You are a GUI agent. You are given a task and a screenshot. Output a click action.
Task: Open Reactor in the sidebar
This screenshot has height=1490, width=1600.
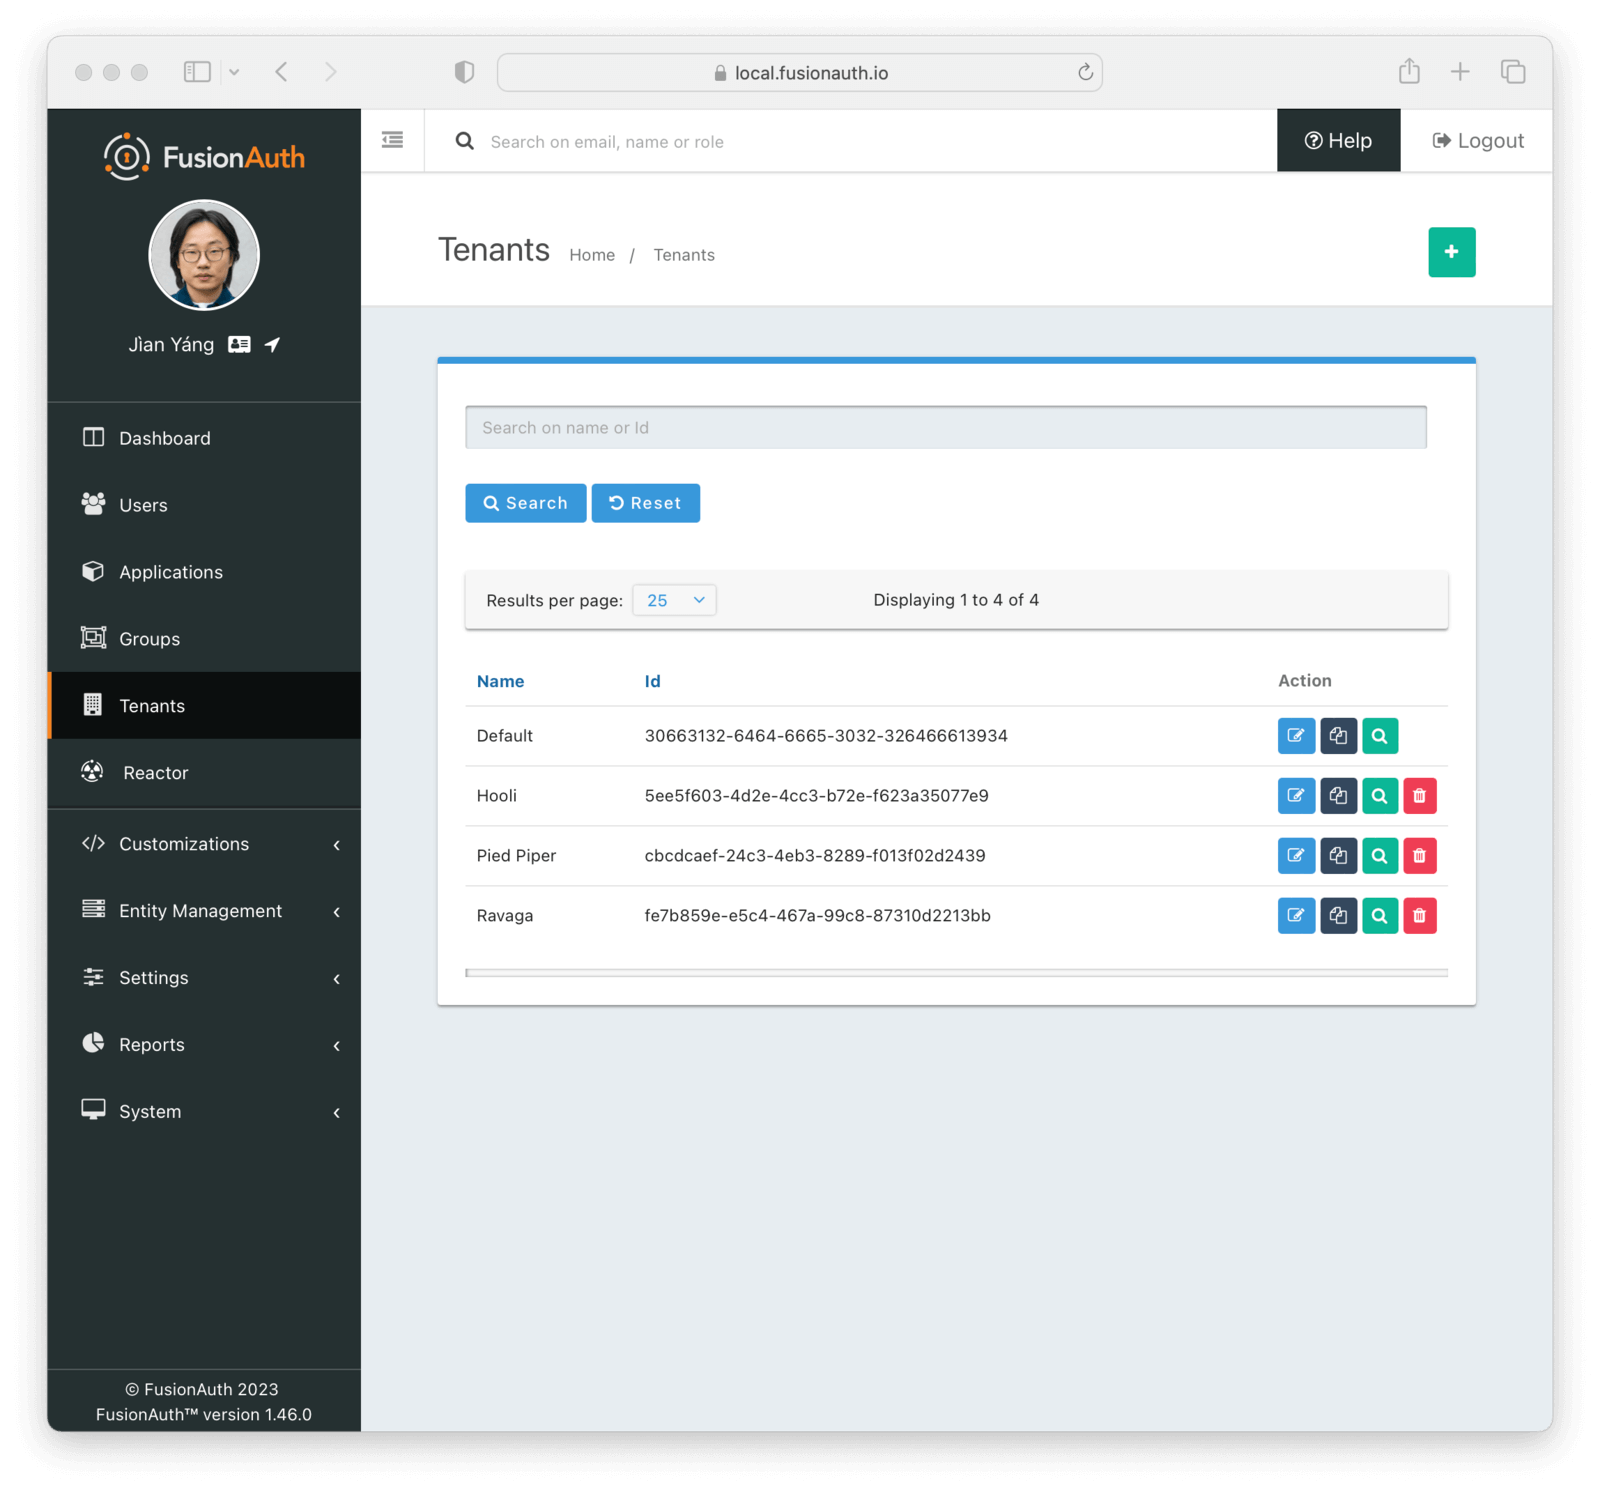point(204,773)
